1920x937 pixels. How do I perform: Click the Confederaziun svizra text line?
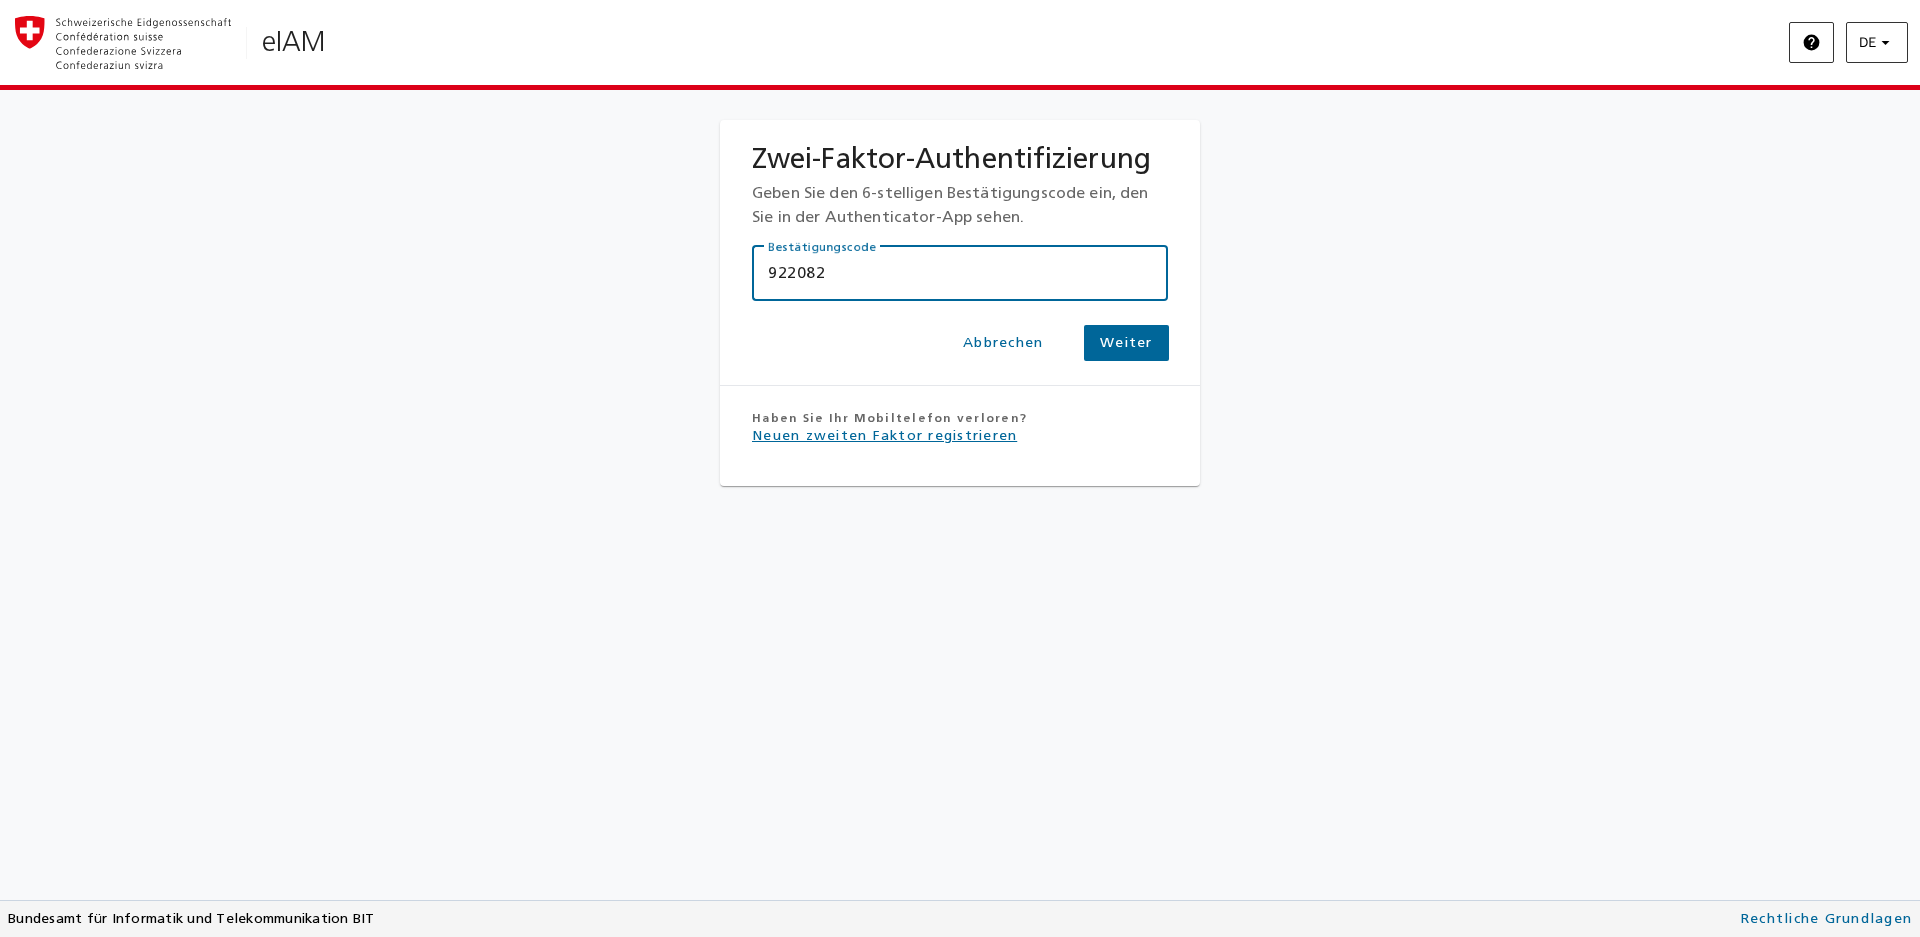109,66
